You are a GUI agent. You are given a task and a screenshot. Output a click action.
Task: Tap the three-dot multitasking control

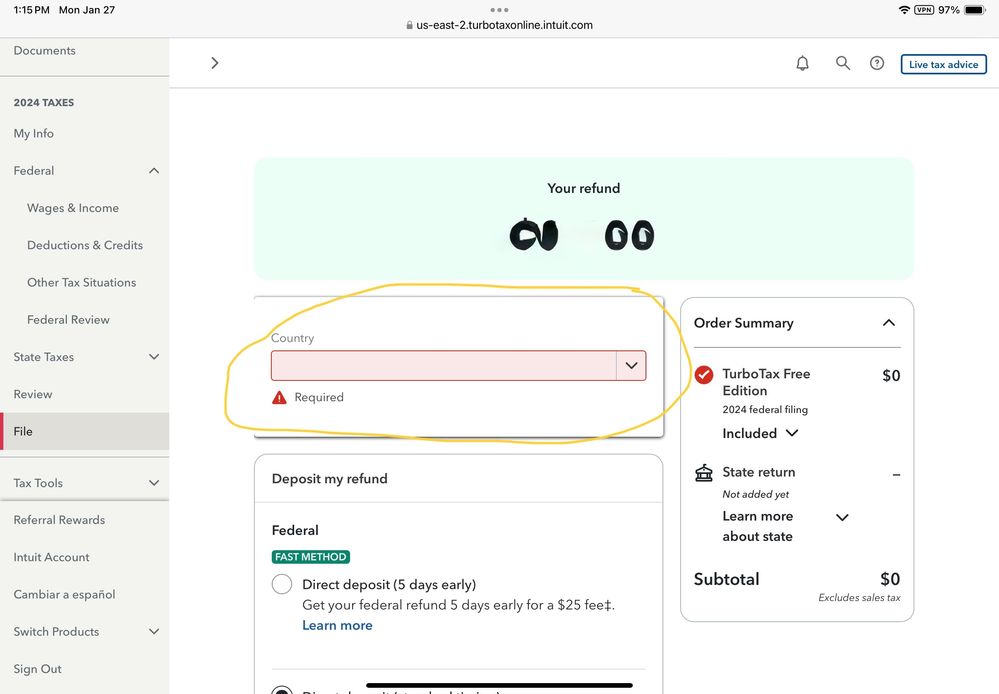click(x=500, y=10)
